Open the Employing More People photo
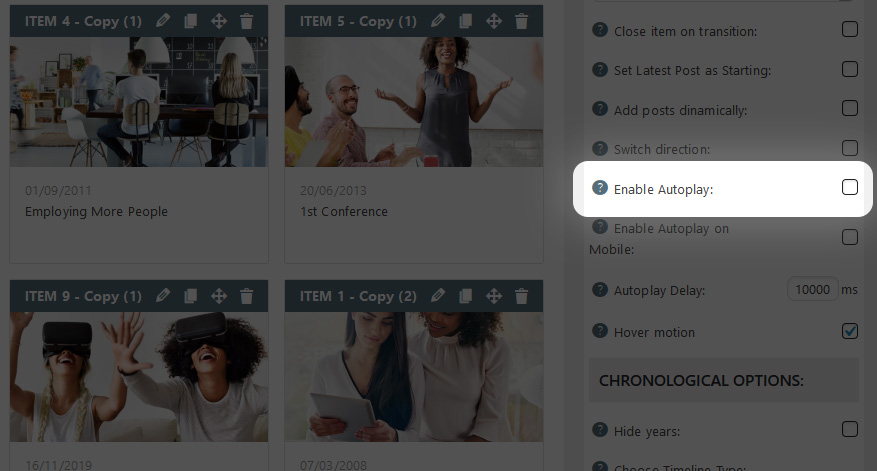 click(139, 102)
